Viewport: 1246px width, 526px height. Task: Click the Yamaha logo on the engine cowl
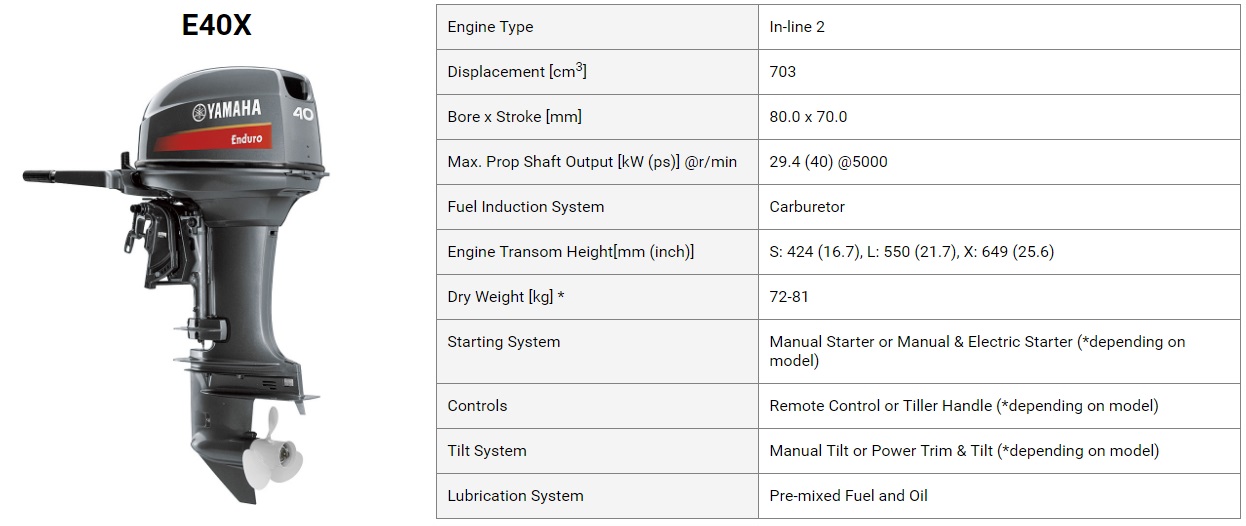pos(227,110)
